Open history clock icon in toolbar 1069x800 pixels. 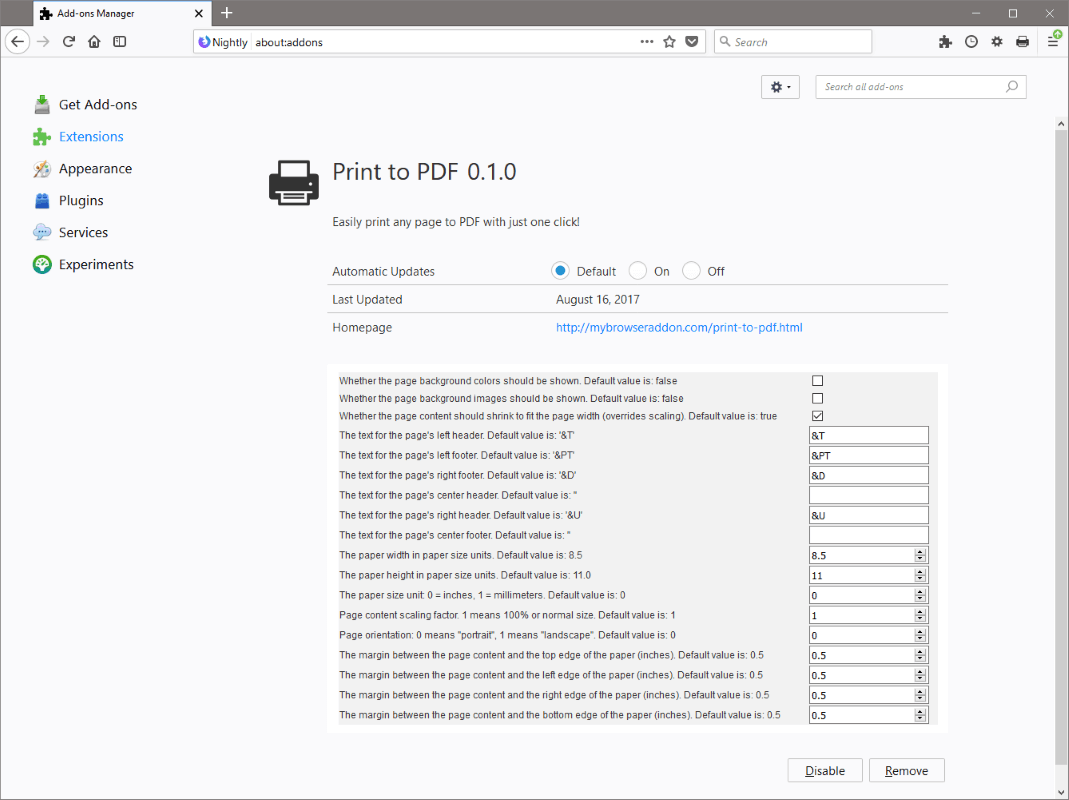[x=971, y=42]
